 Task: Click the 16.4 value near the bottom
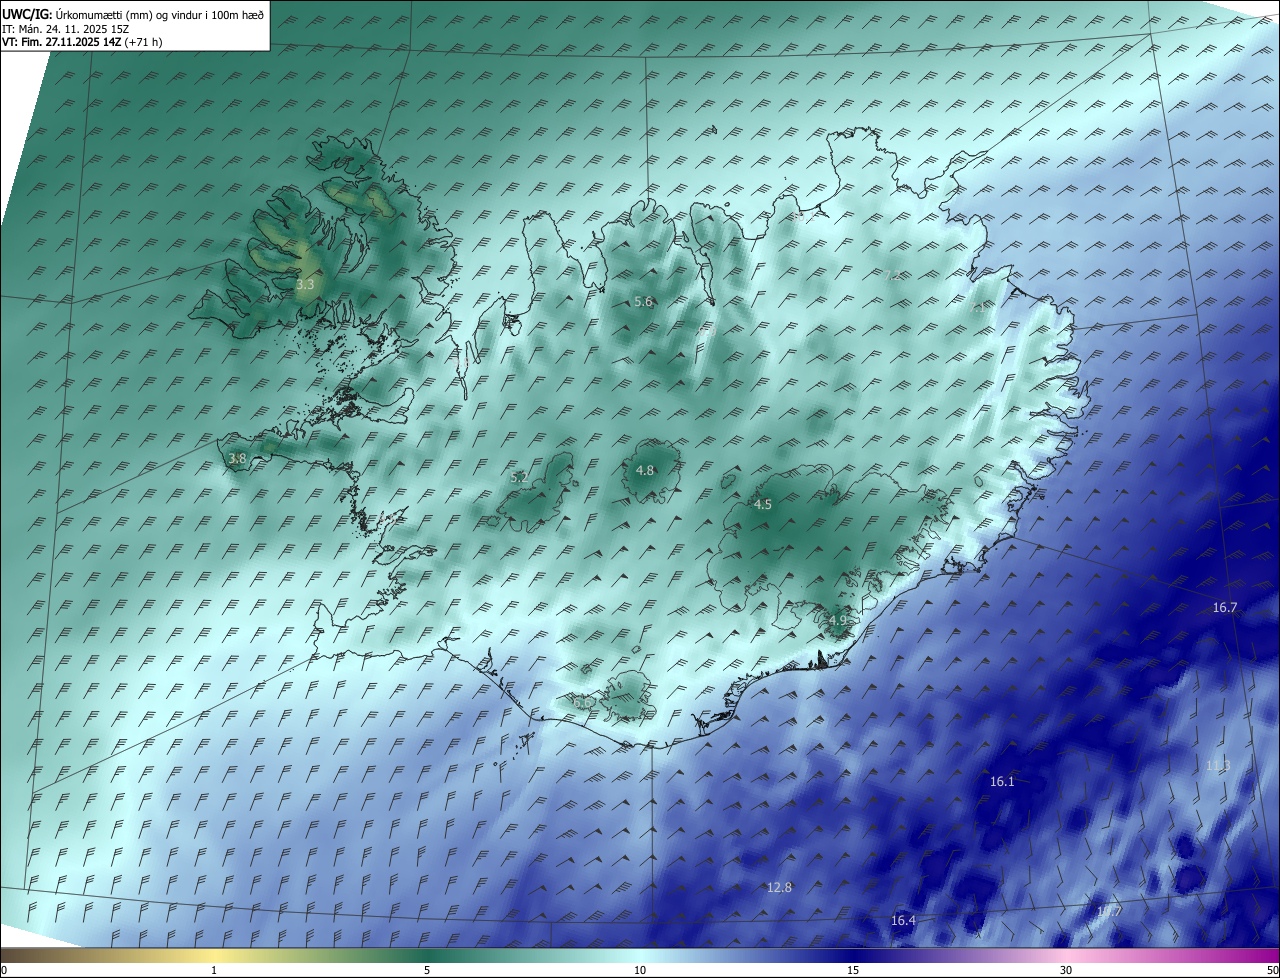[903, 921]
